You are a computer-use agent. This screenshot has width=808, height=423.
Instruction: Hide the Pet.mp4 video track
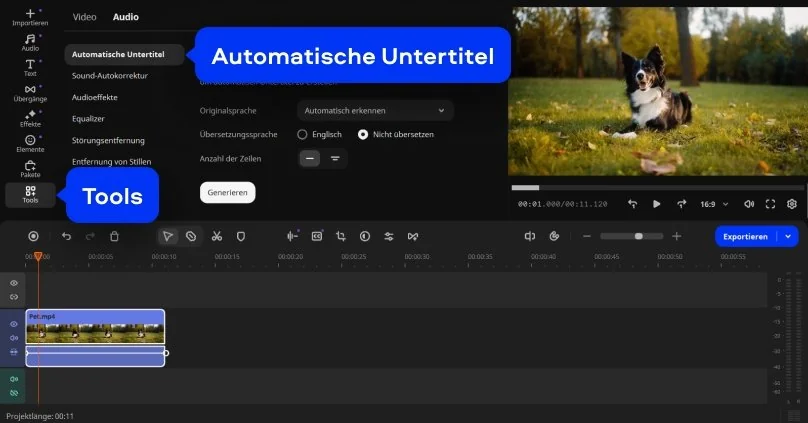(14, 324)
